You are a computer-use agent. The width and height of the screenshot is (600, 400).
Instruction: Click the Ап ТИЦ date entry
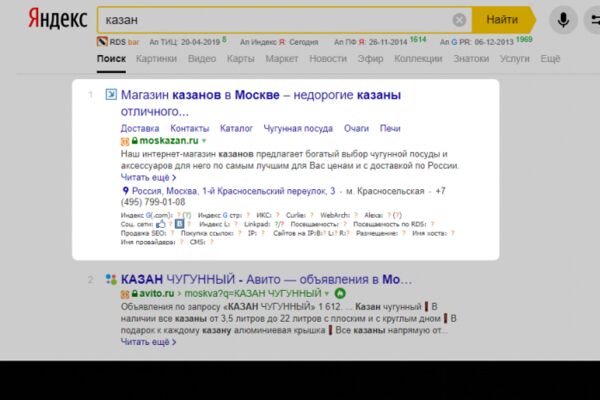(188, 41)
